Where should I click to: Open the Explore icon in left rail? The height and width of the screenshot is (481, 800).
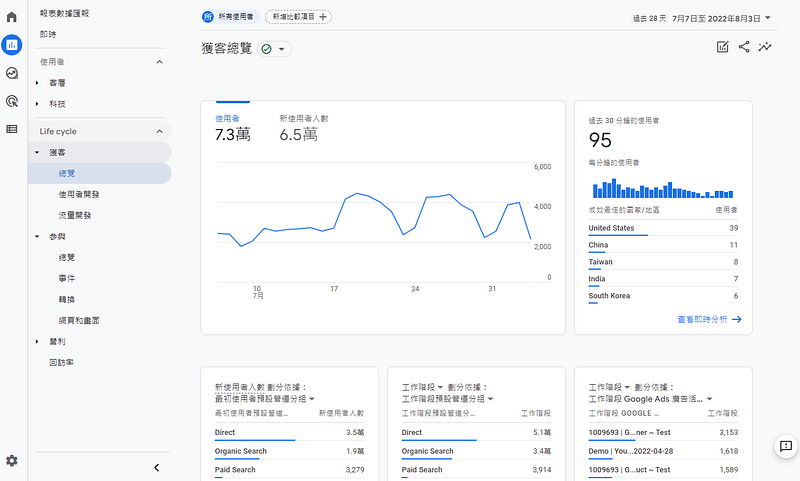click(12, 73)
